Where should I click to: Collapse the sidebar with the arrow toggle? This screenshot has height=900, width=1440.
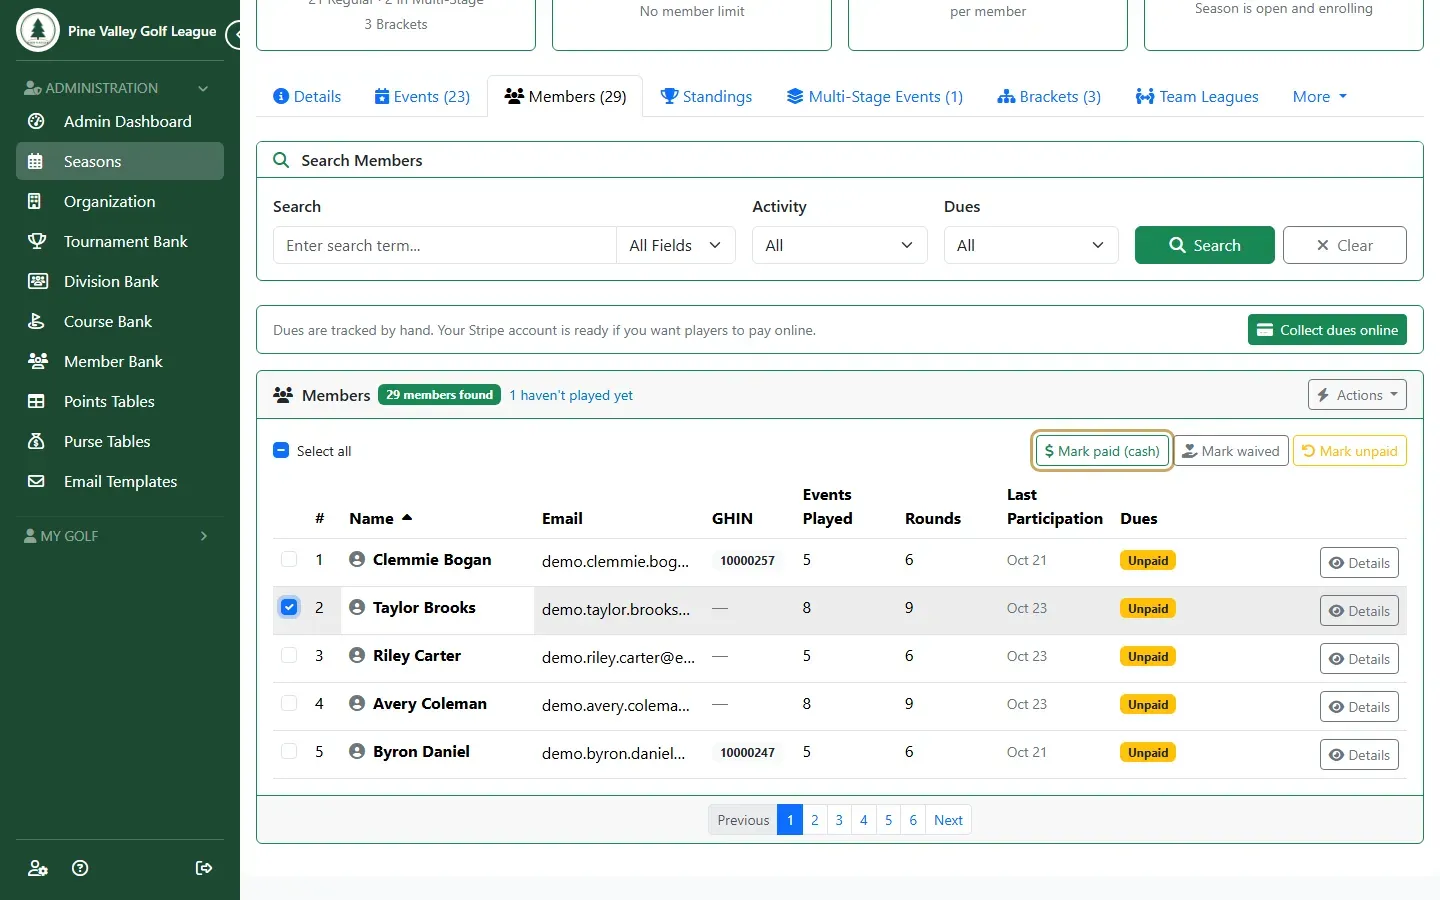click(x=235, y=35)
